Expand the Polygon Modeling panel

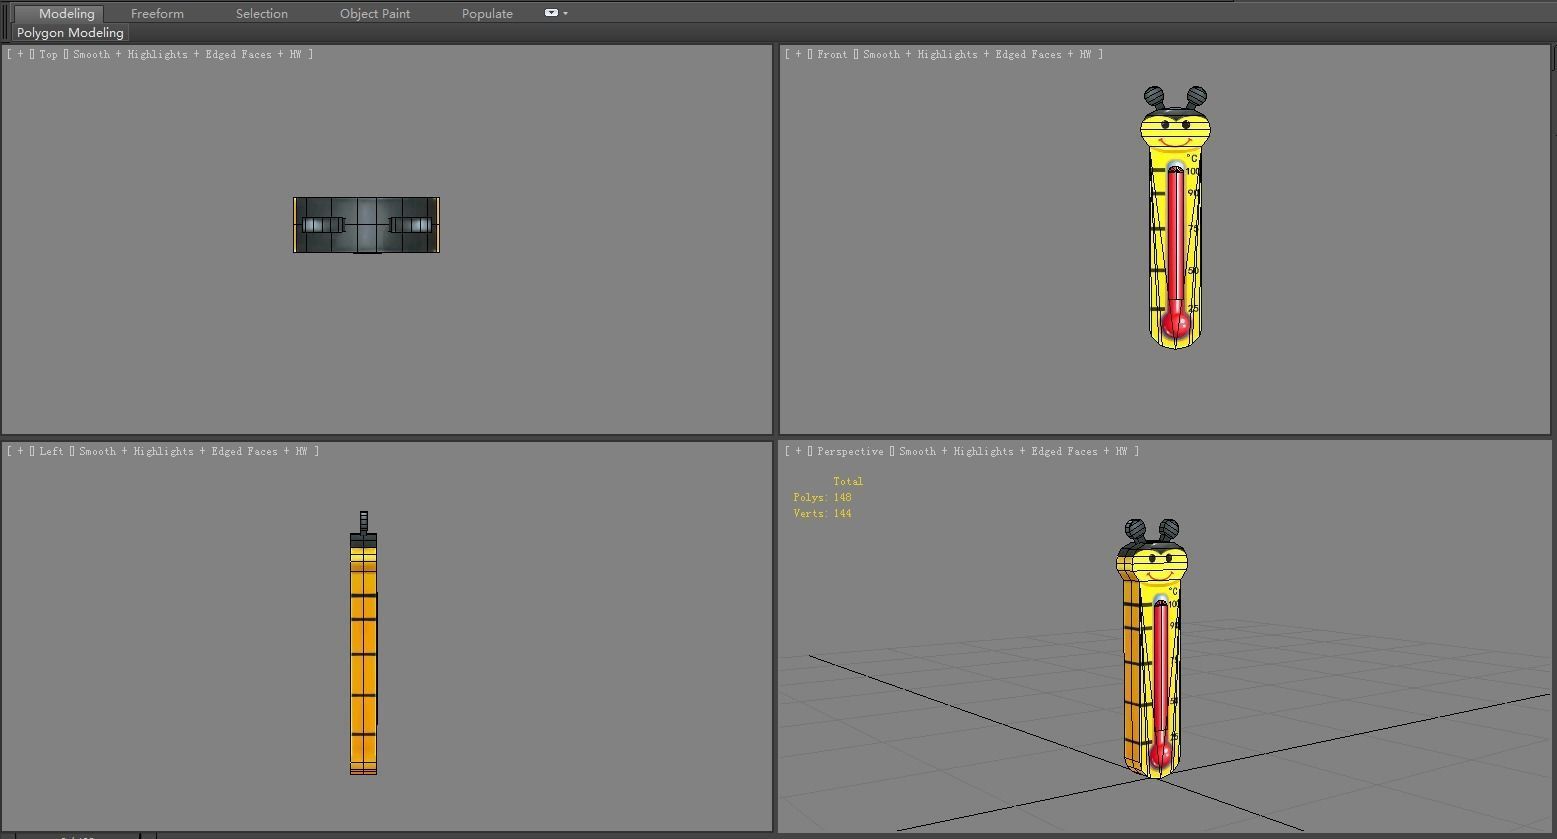coord(70,33)
